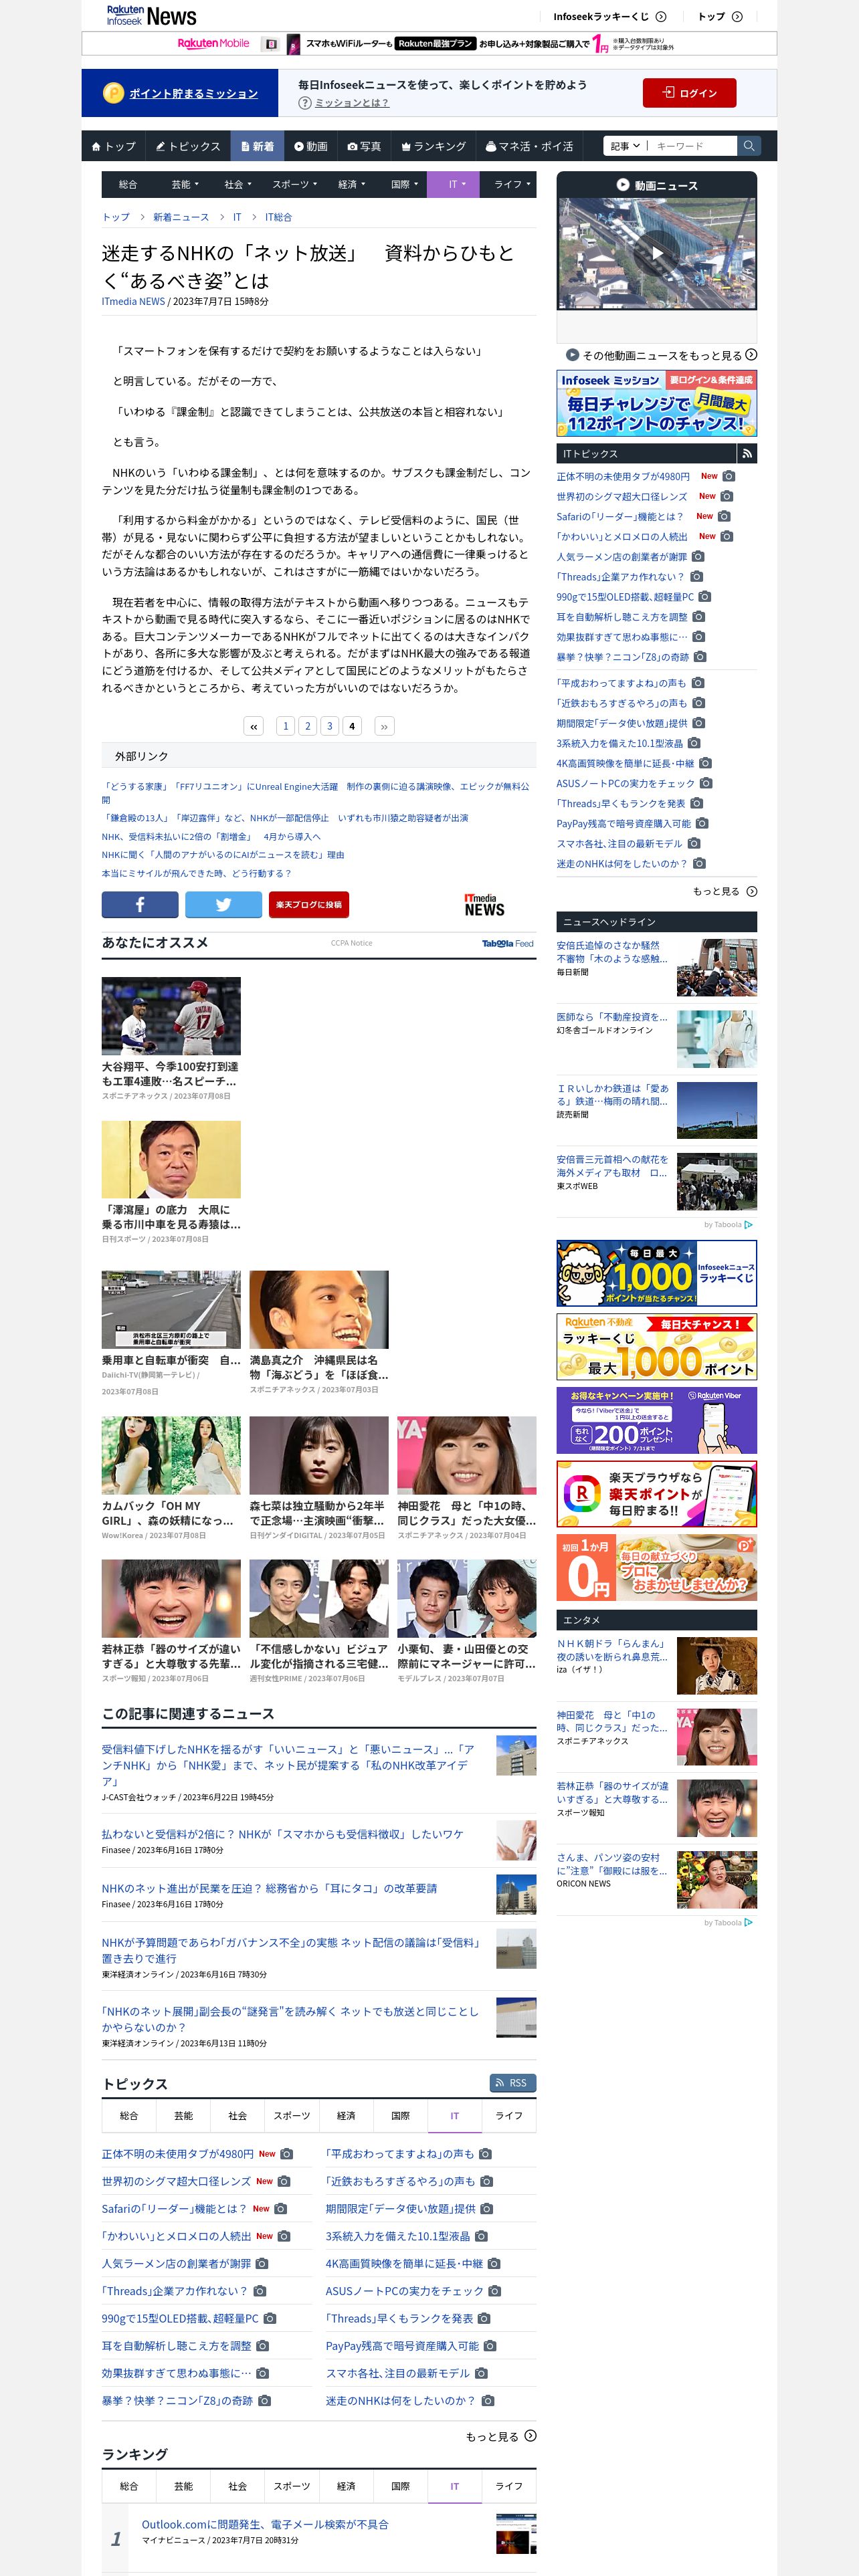Click the キーワード search input field
The width and height of the screenshot is (859, 2576).
coord(694,146)
